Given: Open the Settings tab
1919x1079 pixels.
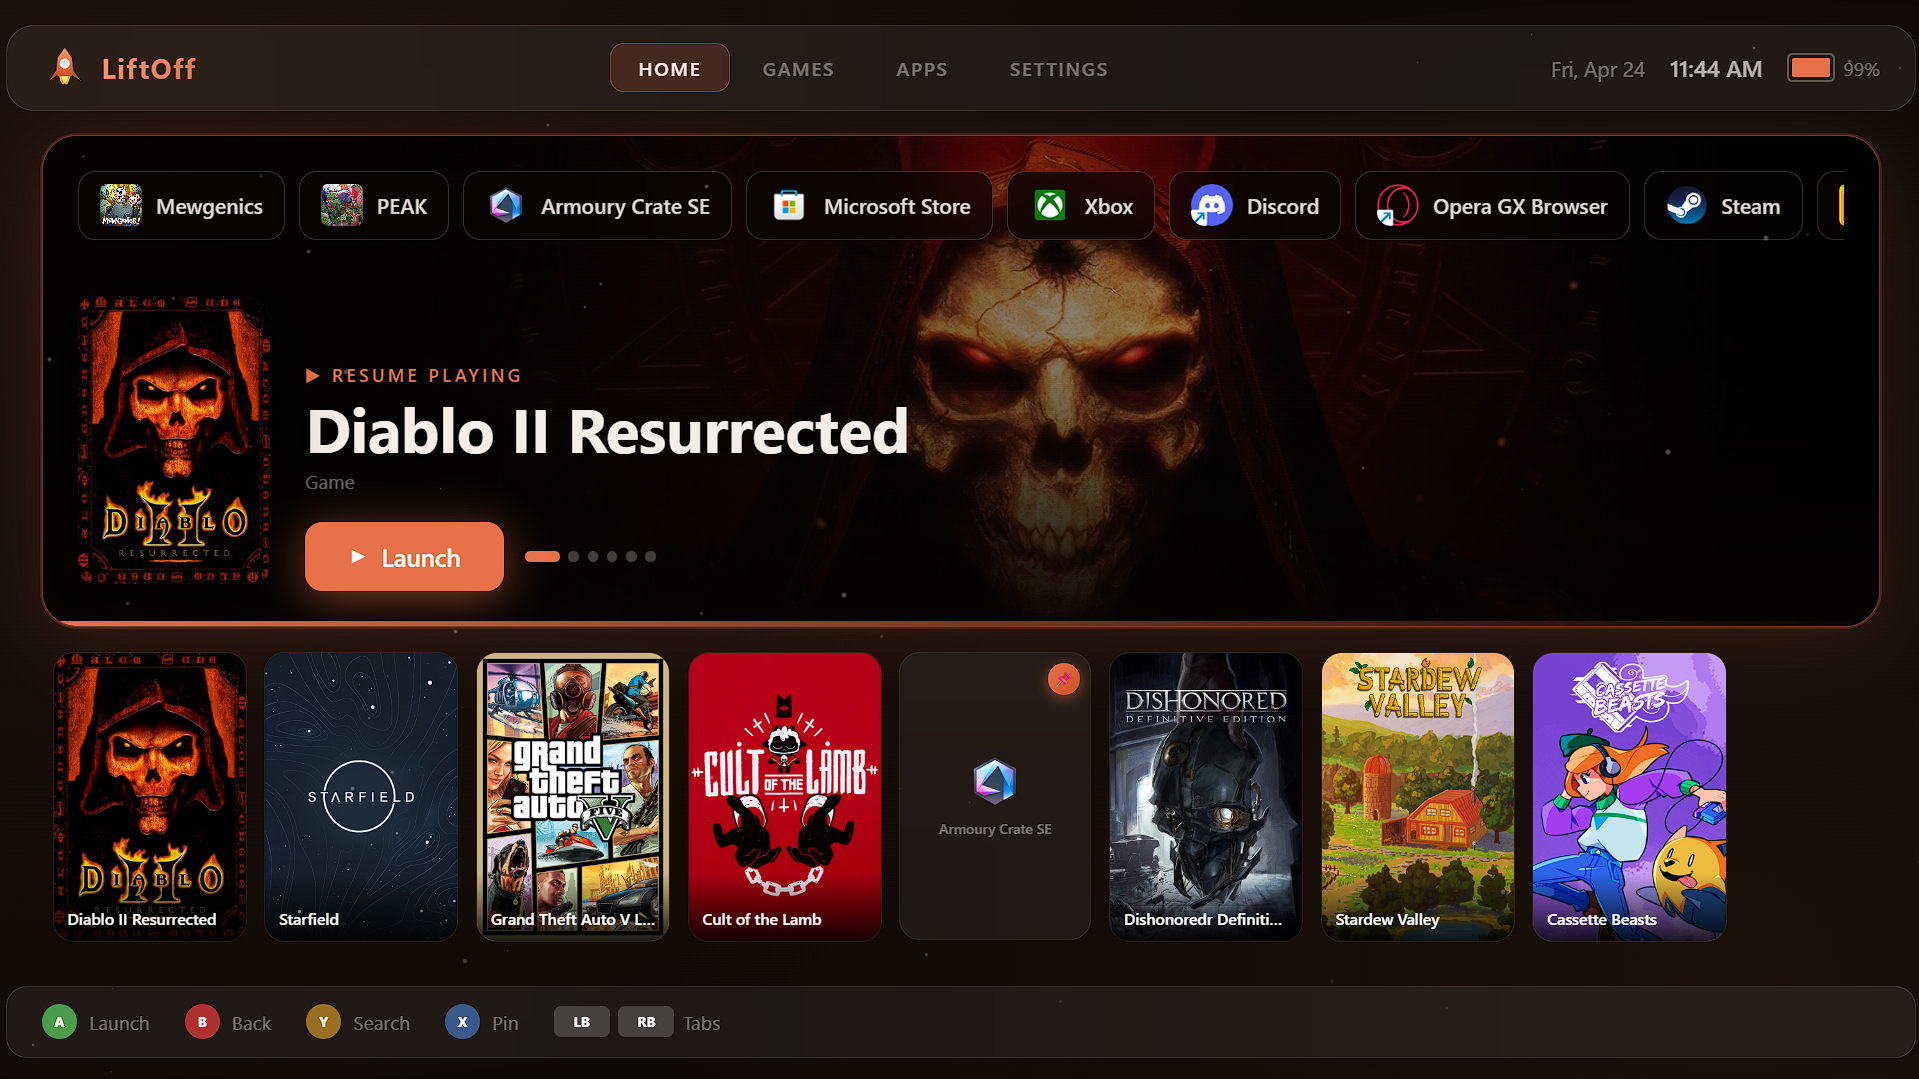Looking at the screenshot, I should 1058,69.
